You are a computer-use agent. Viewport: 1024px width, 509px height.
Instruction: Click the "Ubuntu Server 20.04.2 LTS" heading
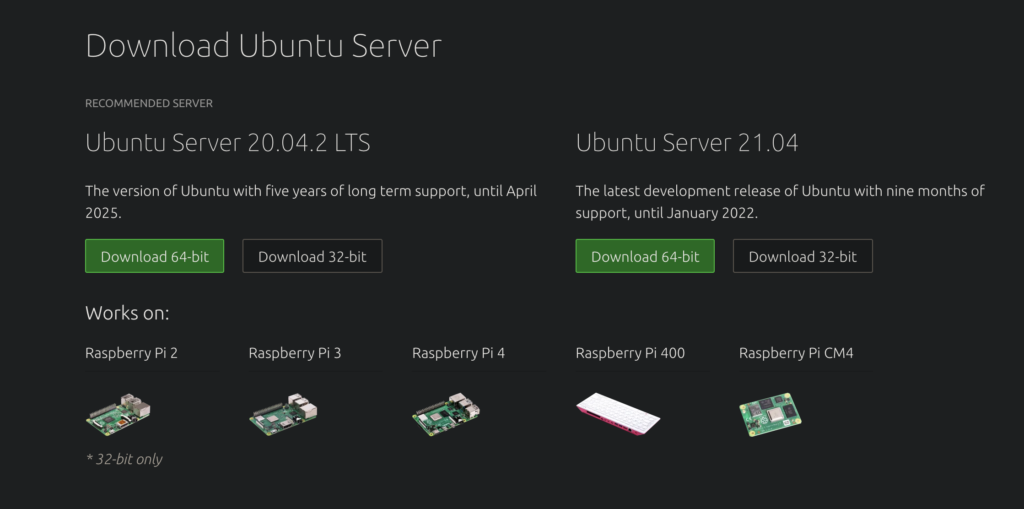(228, 143)
